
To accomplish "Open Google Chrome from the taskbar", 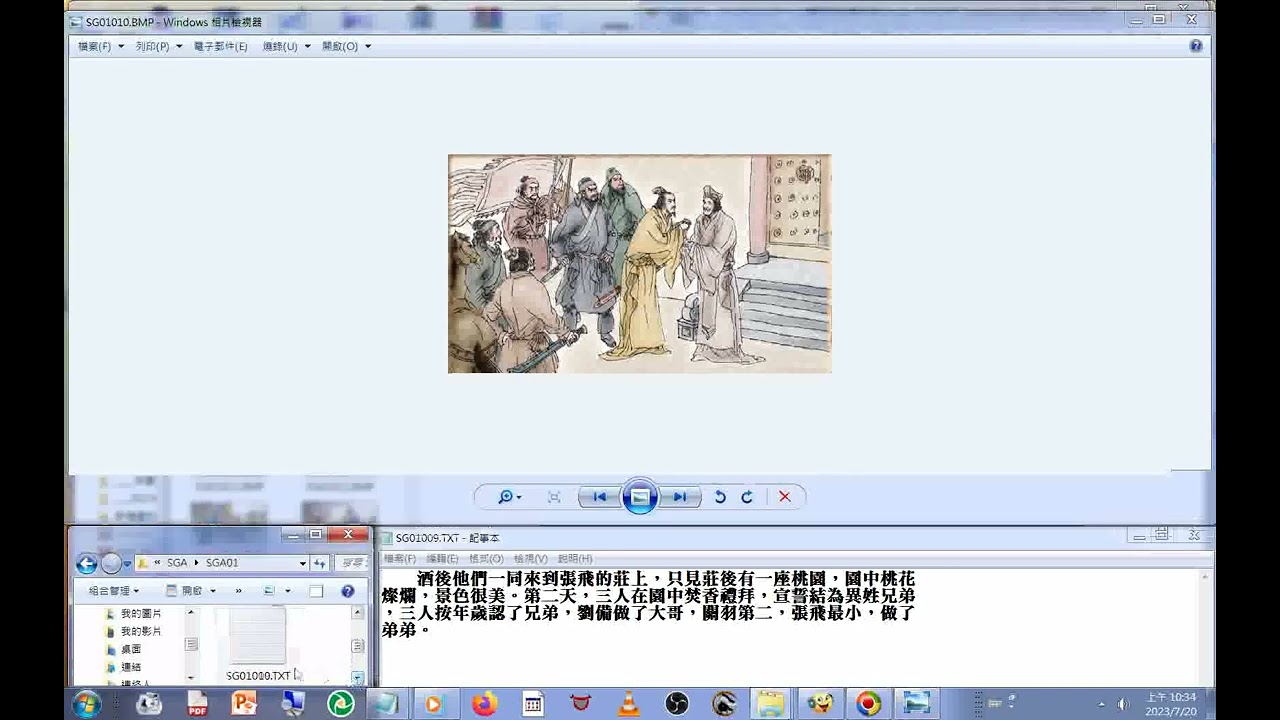I will (868, 704).
